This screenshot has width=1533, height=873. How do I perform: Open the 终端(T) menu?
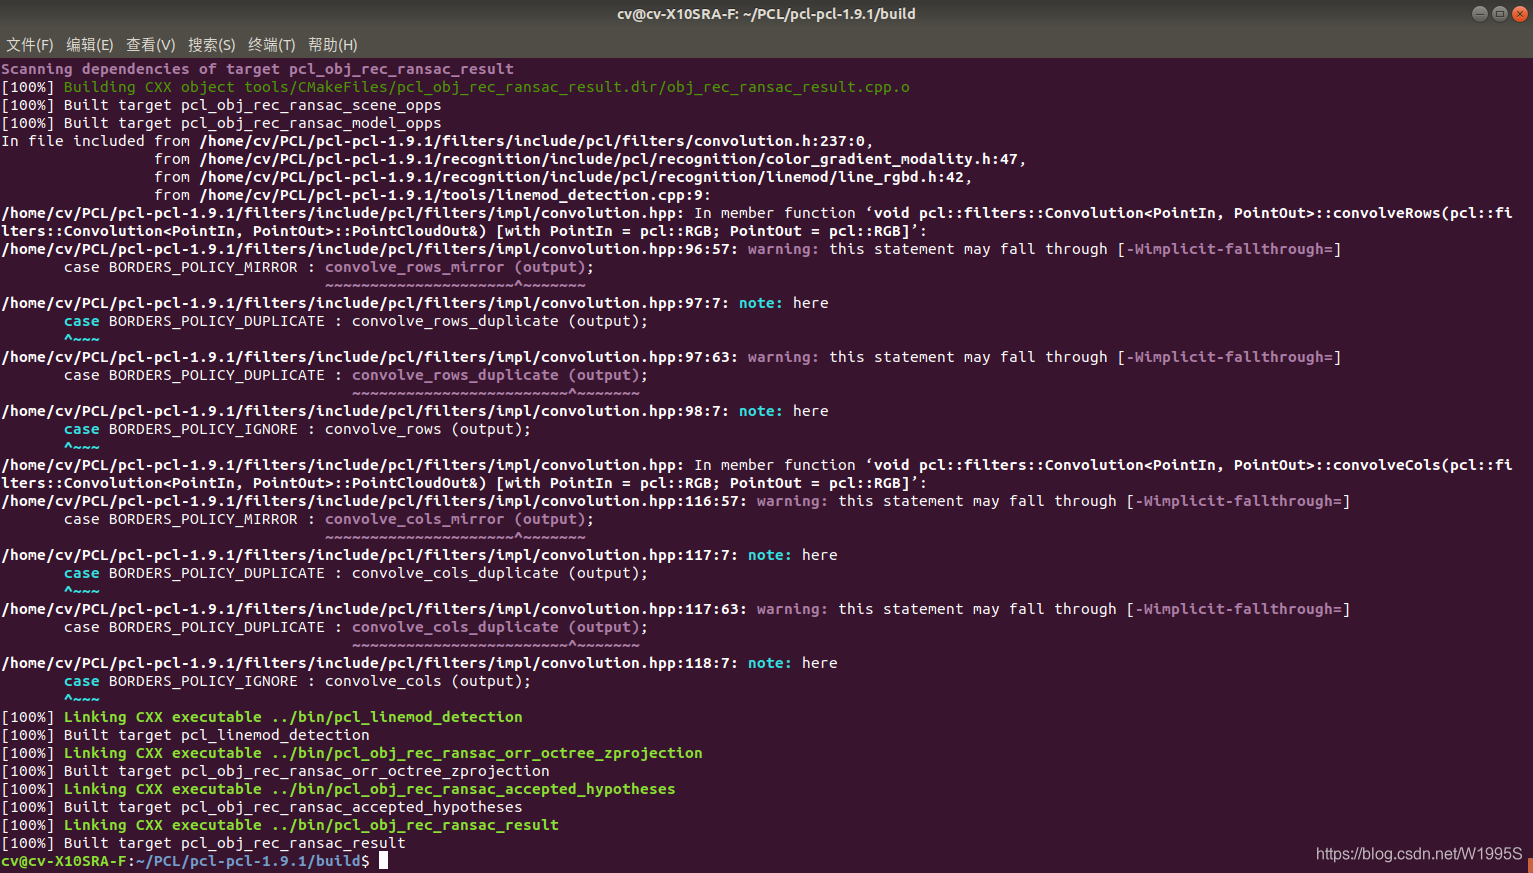[x=272, y=45]
